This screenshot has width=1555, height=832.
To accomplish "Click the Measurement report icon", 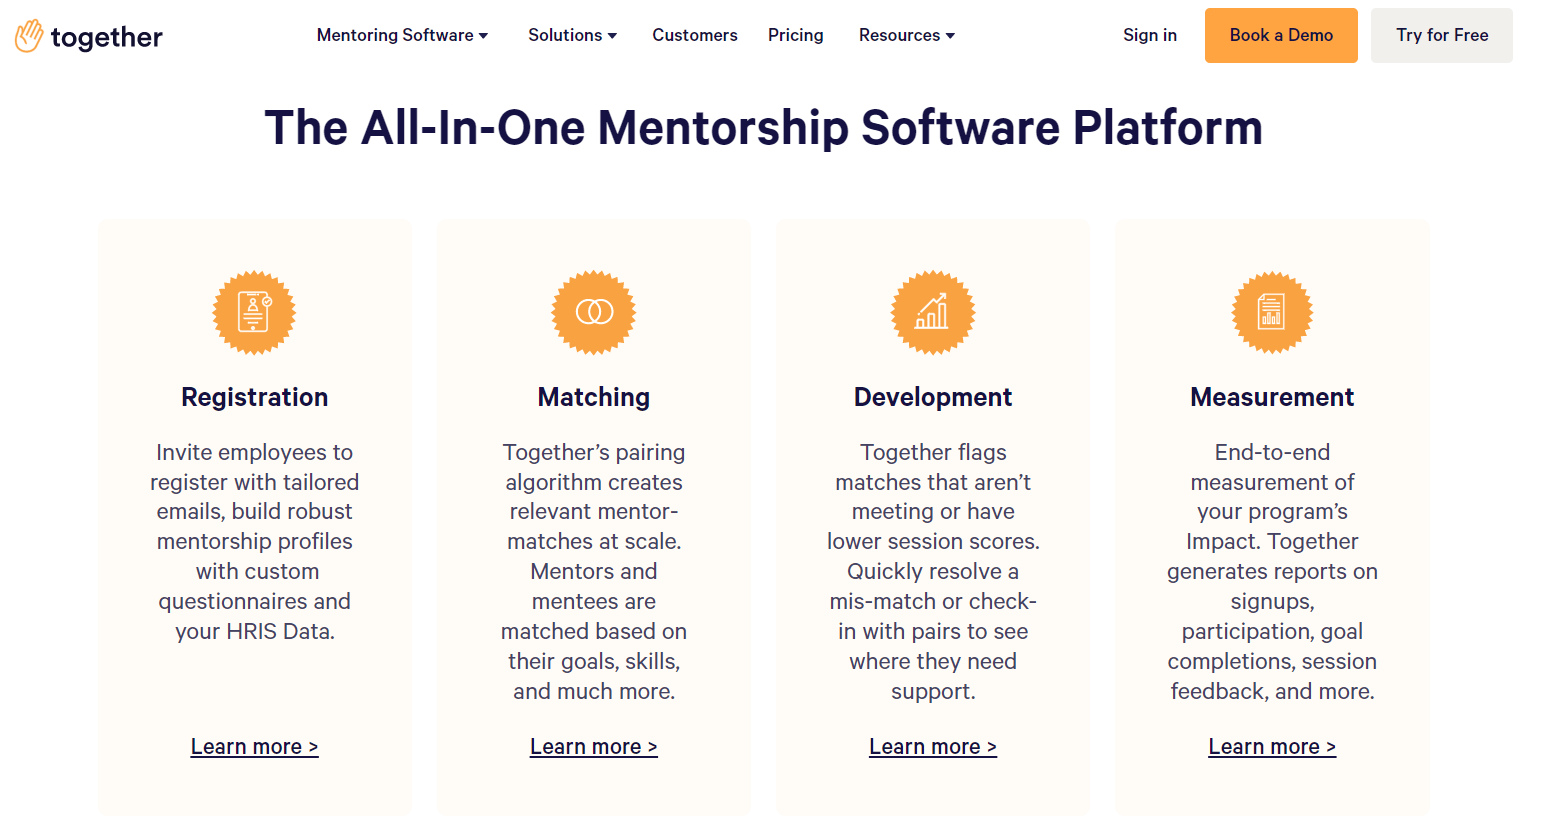I will coord(1272,313).
